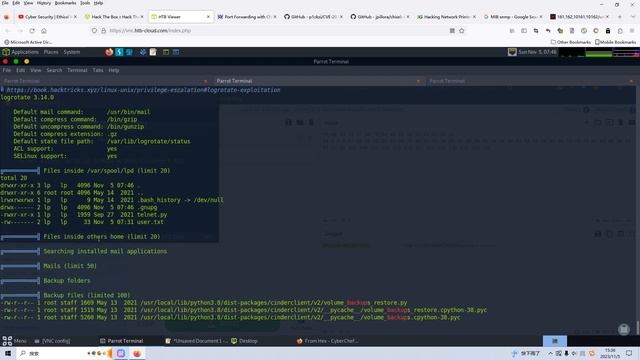
Task: Show hidden system tray icons chevron
Action: pyautogui.click(x=551, y=353)
